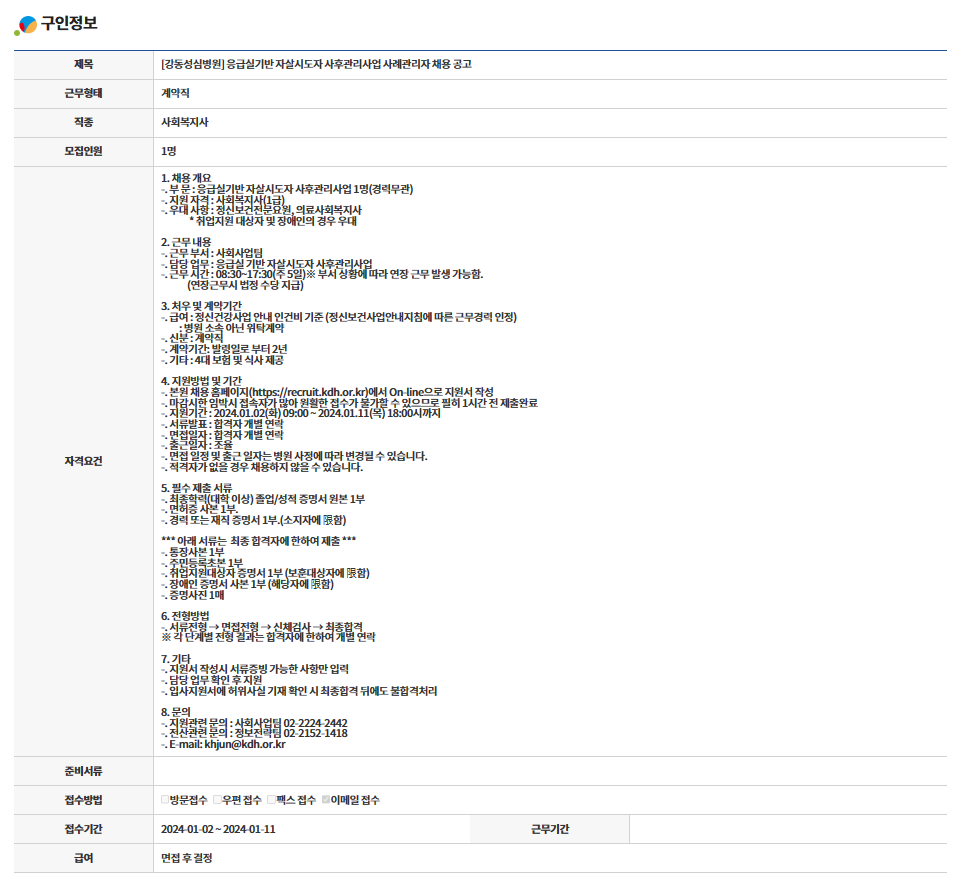Click the khjun@kdh.or.kr email address
The height and width of the screenshot is (873, 972).
tap(245, 744)
